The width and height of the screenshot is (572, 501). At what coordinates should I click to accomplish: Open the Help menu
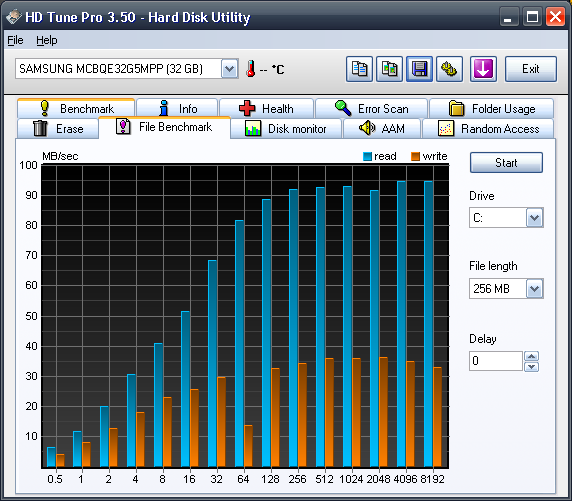(47, 40)
